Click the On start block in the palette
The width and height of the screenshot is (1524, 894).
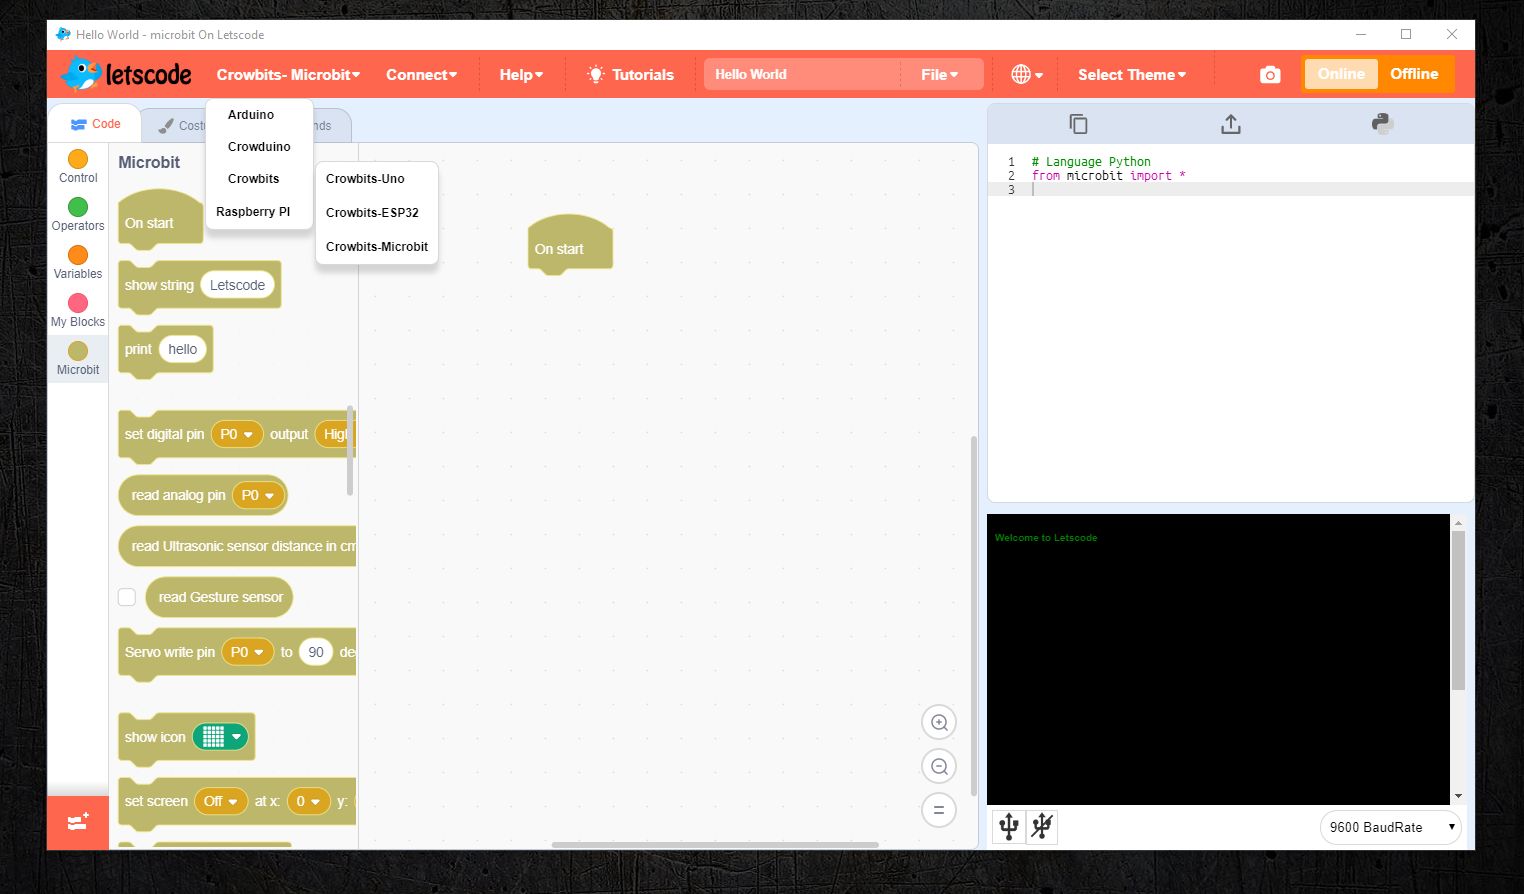(160, 220)
